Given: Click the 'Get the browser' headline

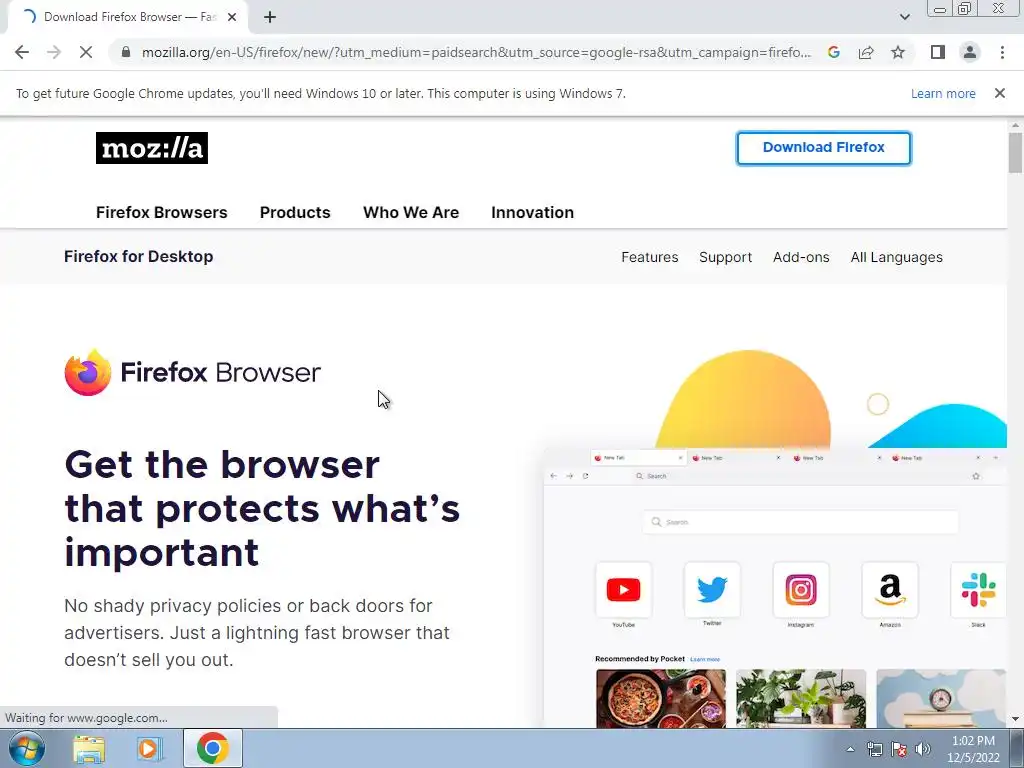Looking at the screenshot, I should (x=262, y=509).
